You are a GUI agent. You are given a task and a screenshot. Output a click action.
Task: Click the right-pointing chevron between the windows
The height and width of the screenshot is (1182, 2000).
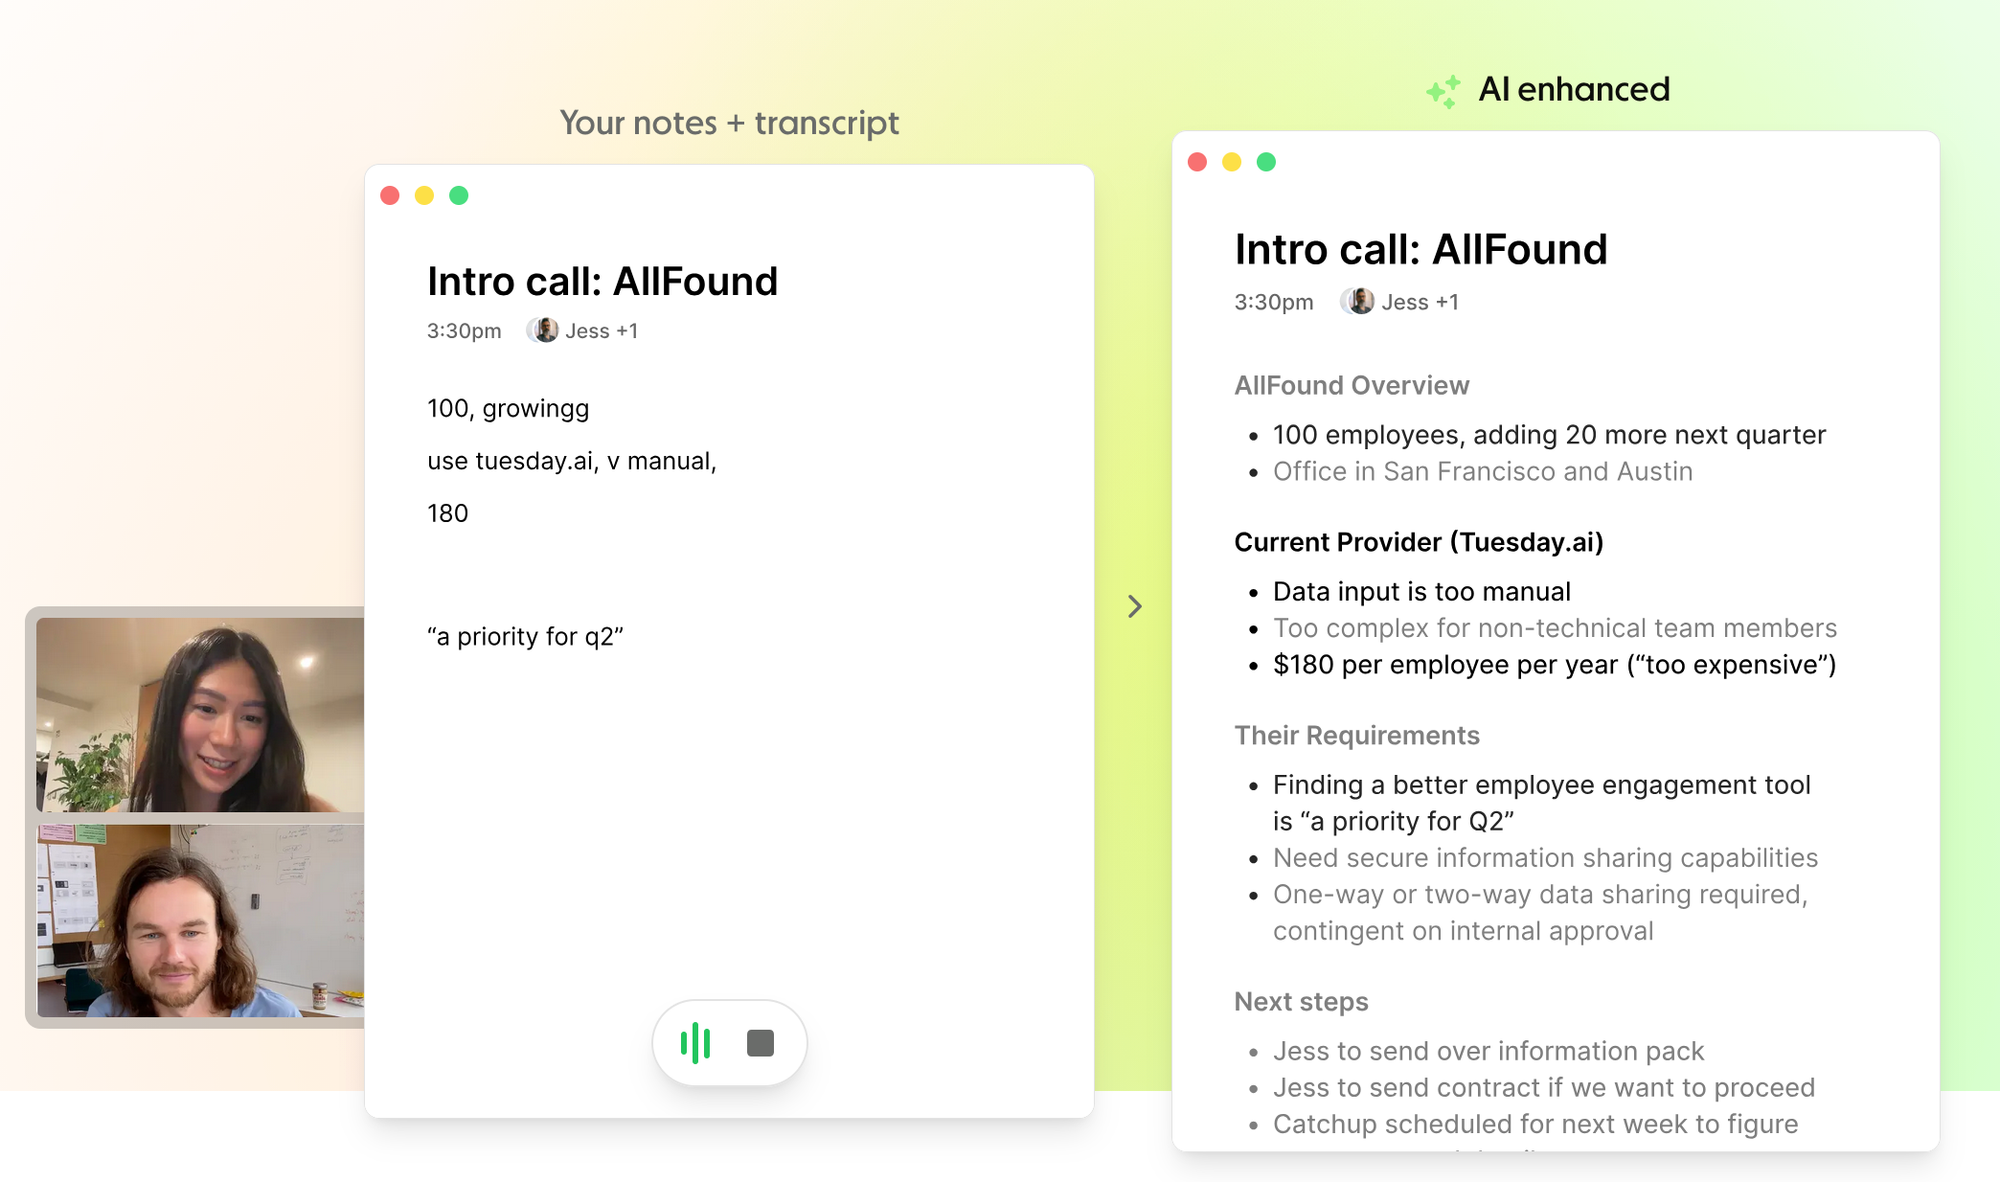1134,607
